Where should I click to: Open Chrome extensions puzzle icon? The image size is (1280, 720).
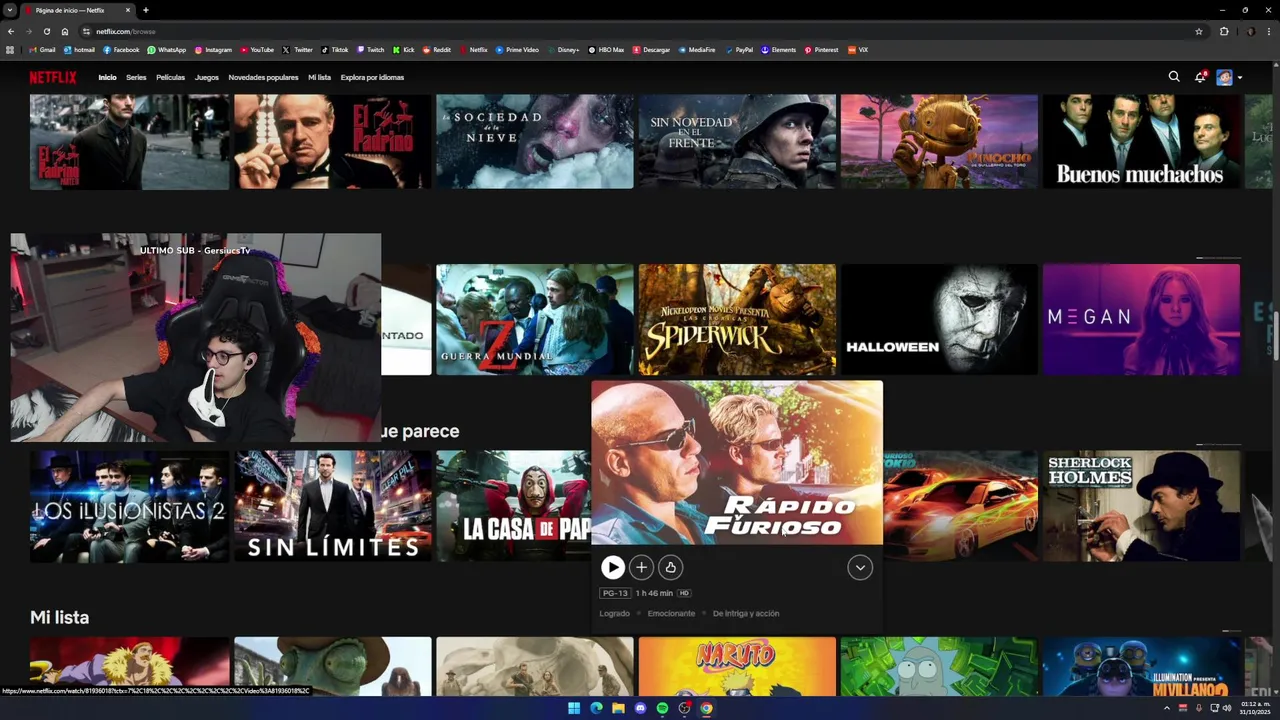pyautogui.click(x=1224, y=31)
